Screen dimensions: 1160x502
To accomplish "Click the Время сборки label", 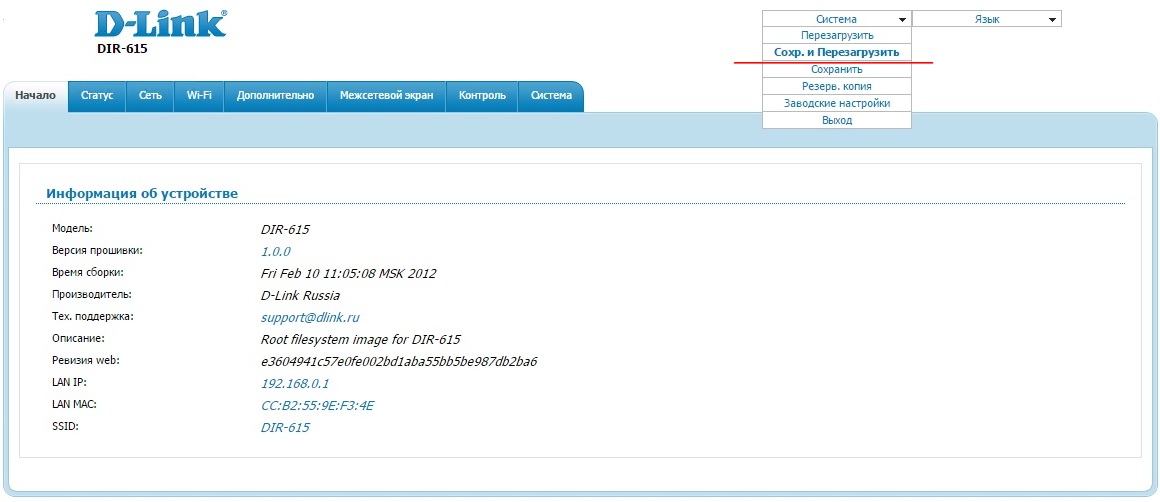I will point(87,273).
